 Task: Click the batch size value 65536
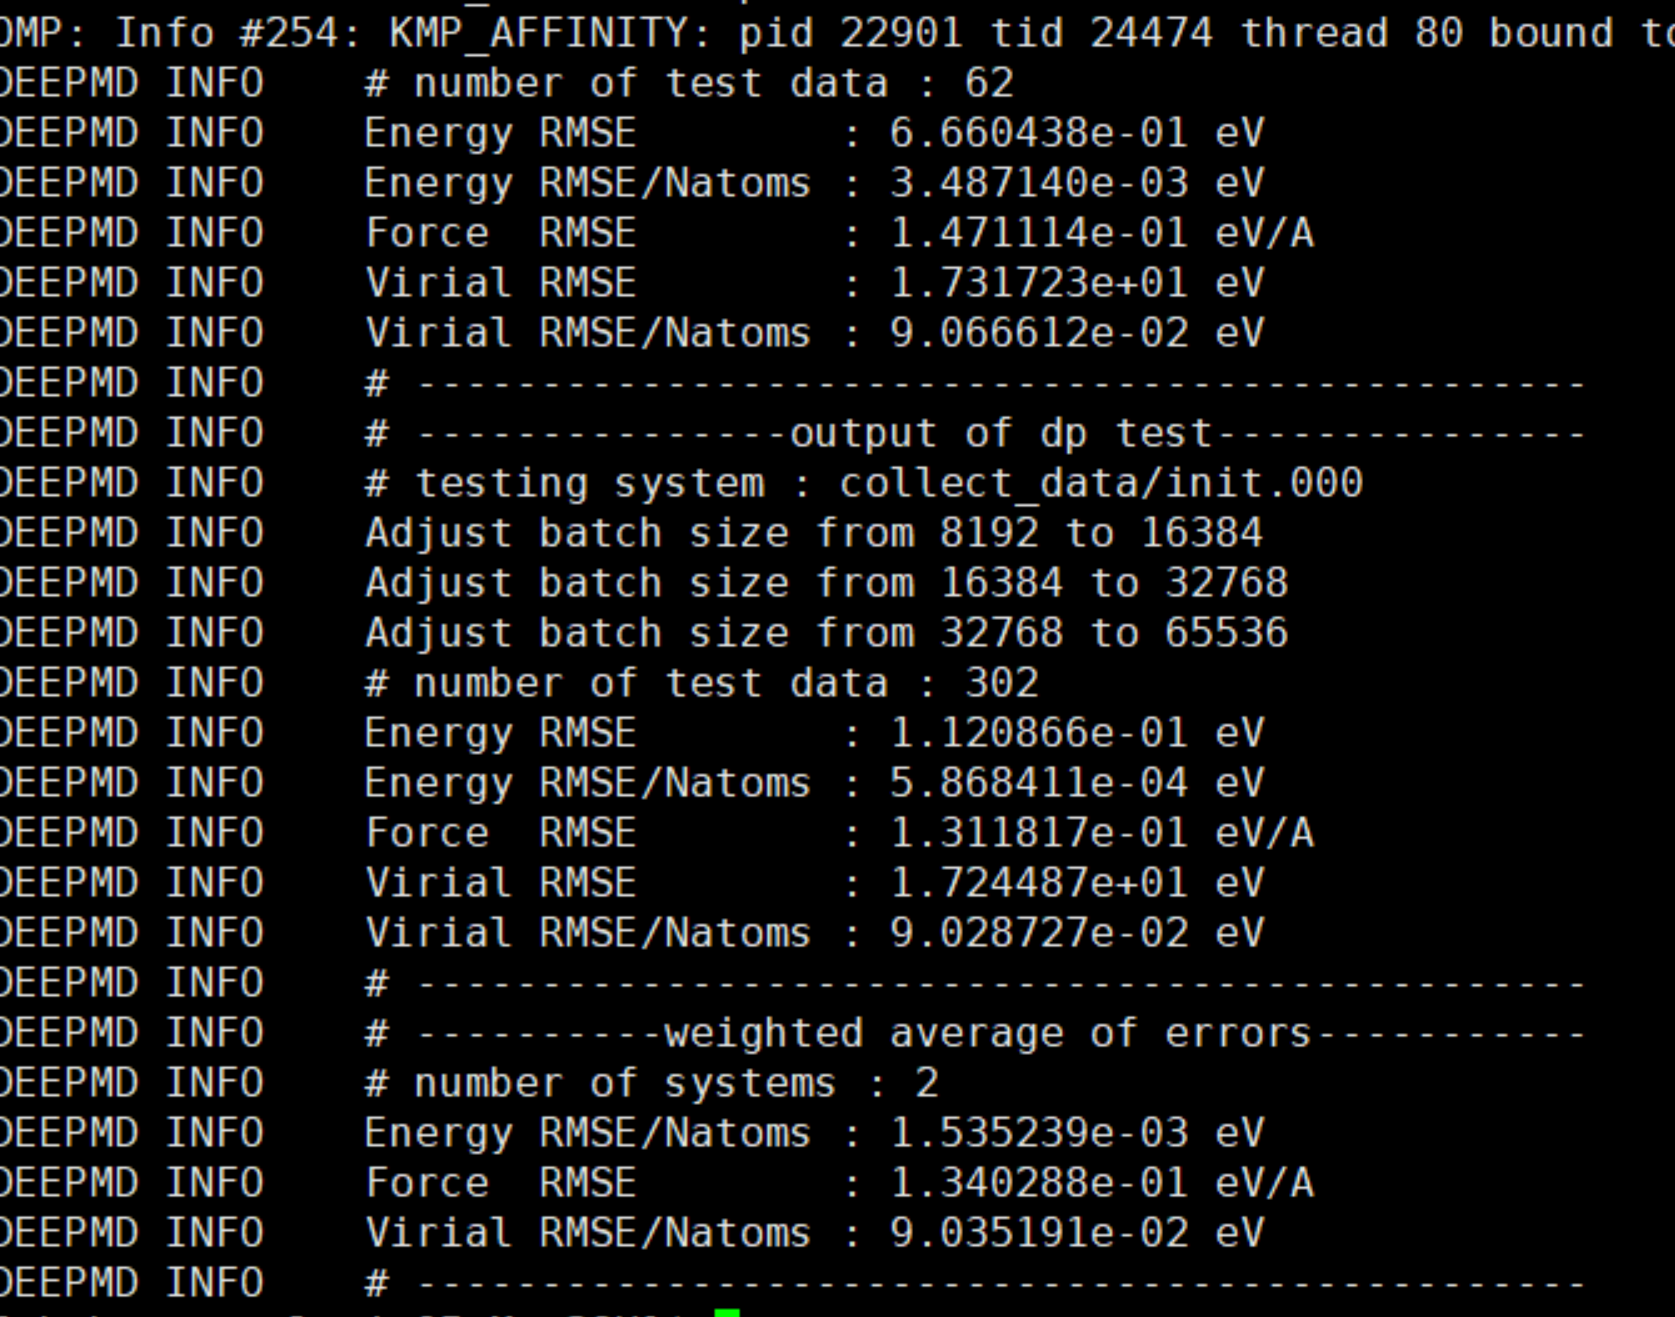(x=1226, y=633)
